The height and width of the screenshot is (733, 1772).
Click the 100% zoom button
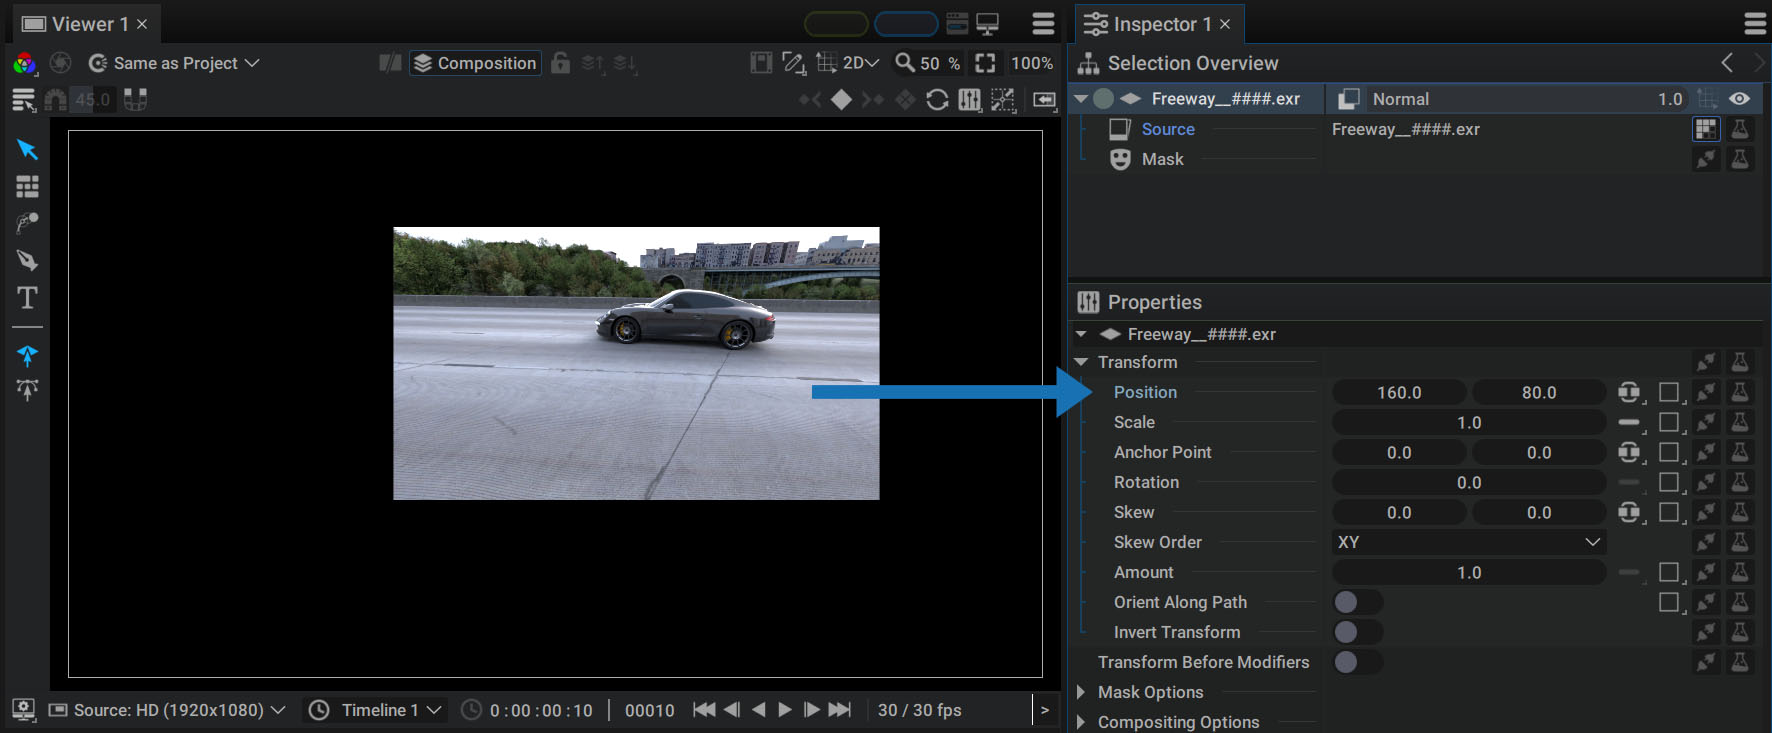coord(1031,63)
